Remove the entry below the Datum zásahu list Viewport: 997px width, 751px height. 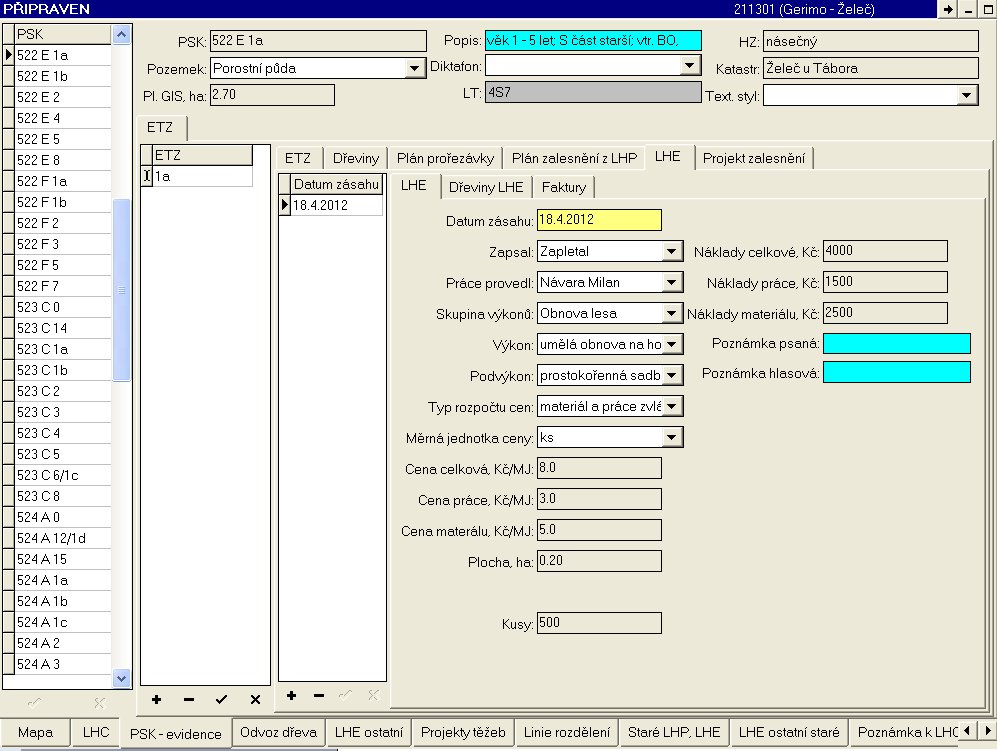(x=319, y=696)
